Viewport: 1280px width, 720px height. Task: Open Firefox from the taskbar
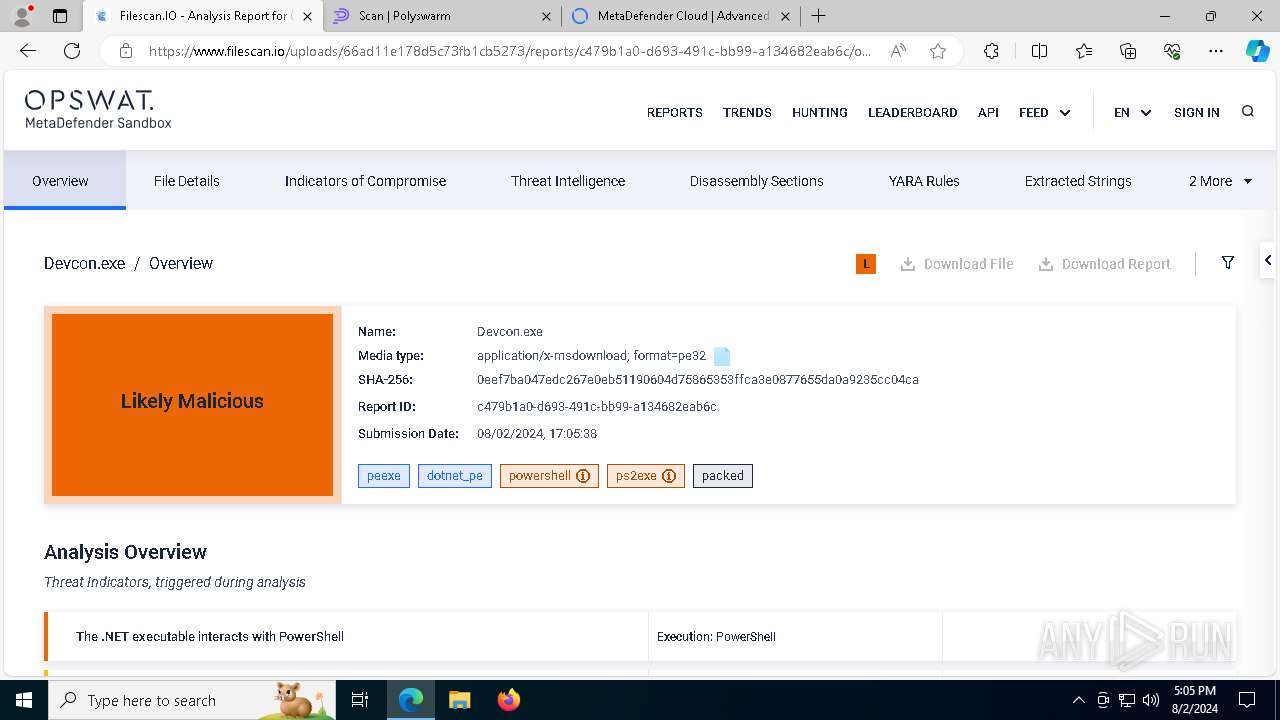508,700
